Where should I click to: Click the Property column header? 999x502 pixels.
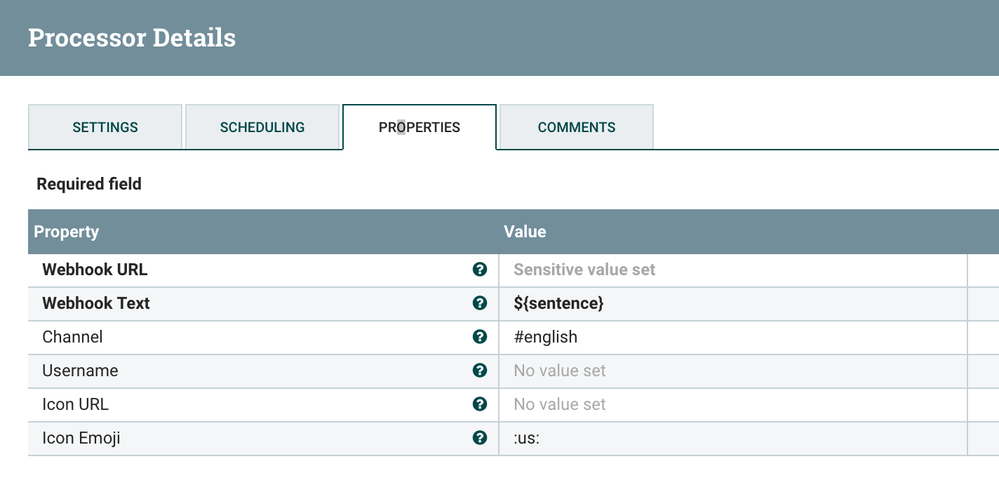coord(66,231)
